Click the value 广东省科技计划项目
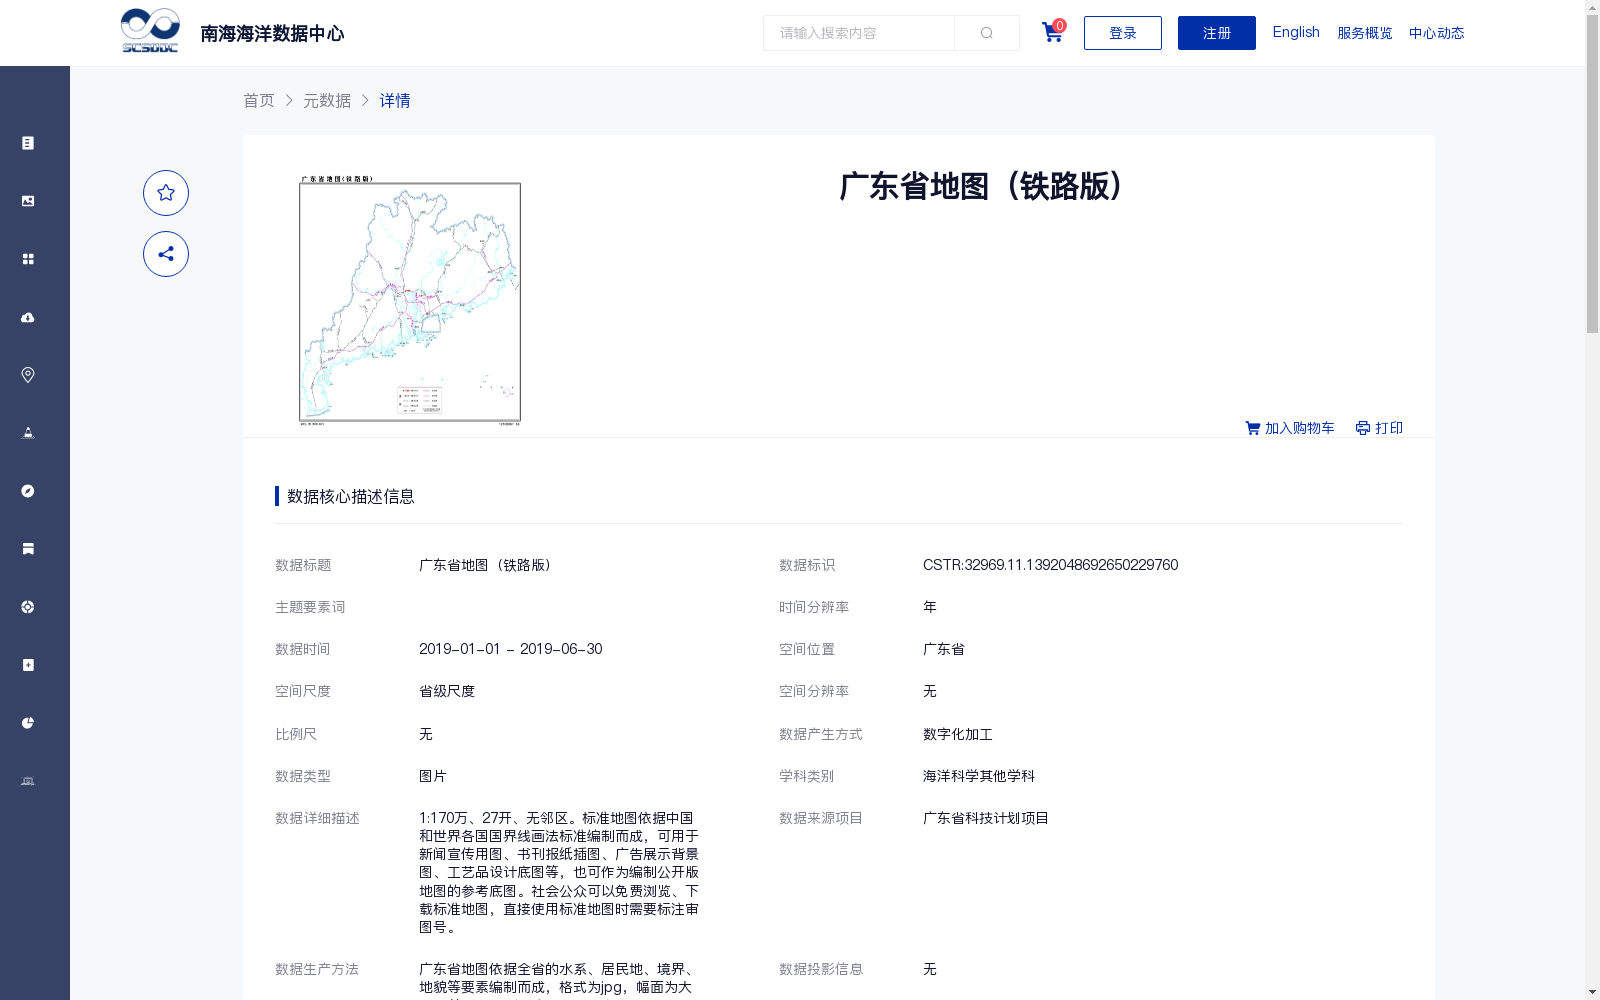 (986, 818)
